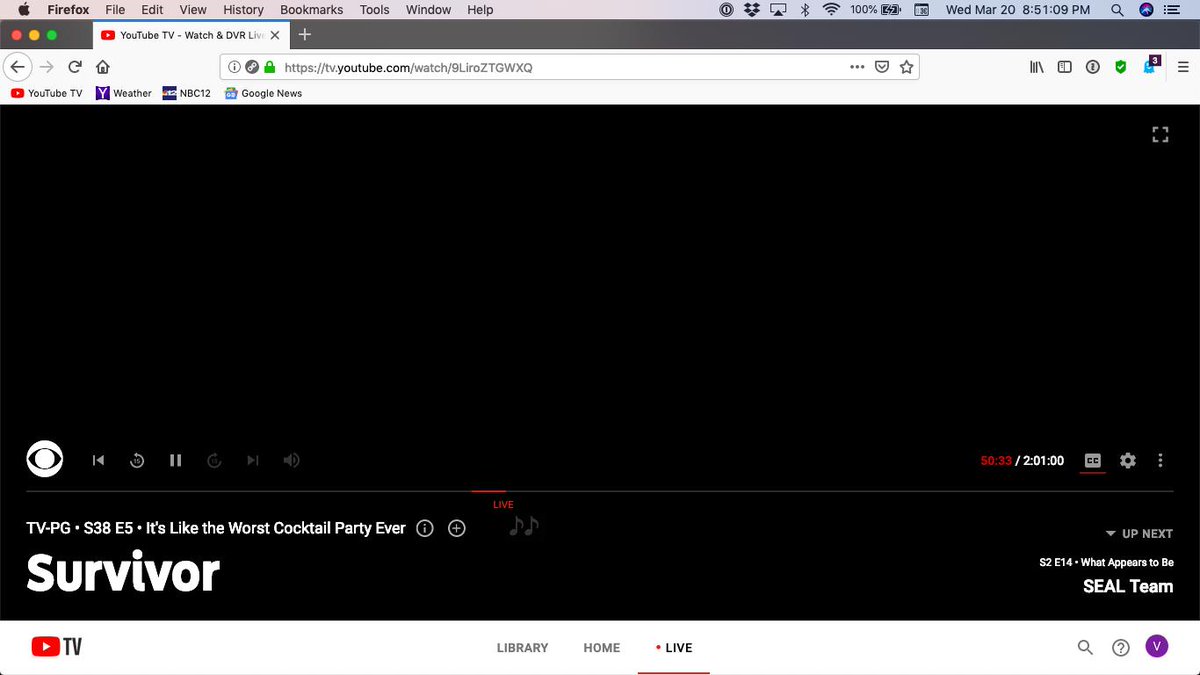The image size is (1200, 675).
Task: Open SEAL Team up next
Action: click(1127, 586)
